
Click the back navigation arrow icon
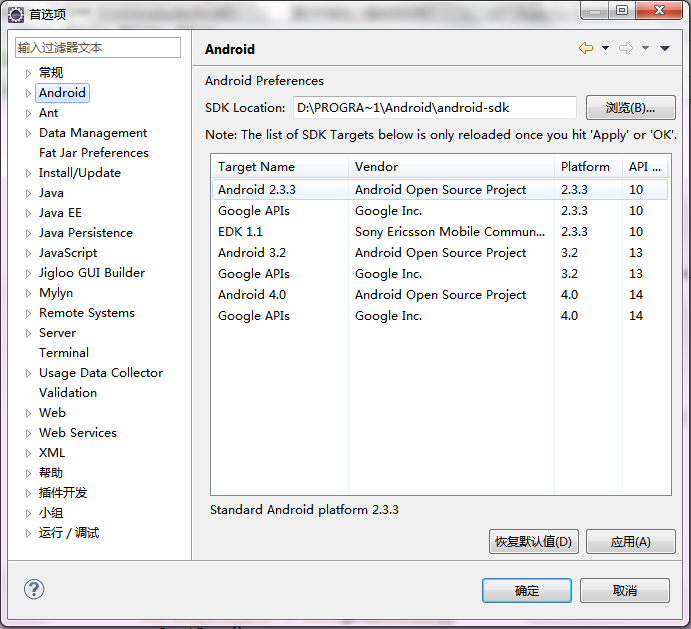(586, 48)
